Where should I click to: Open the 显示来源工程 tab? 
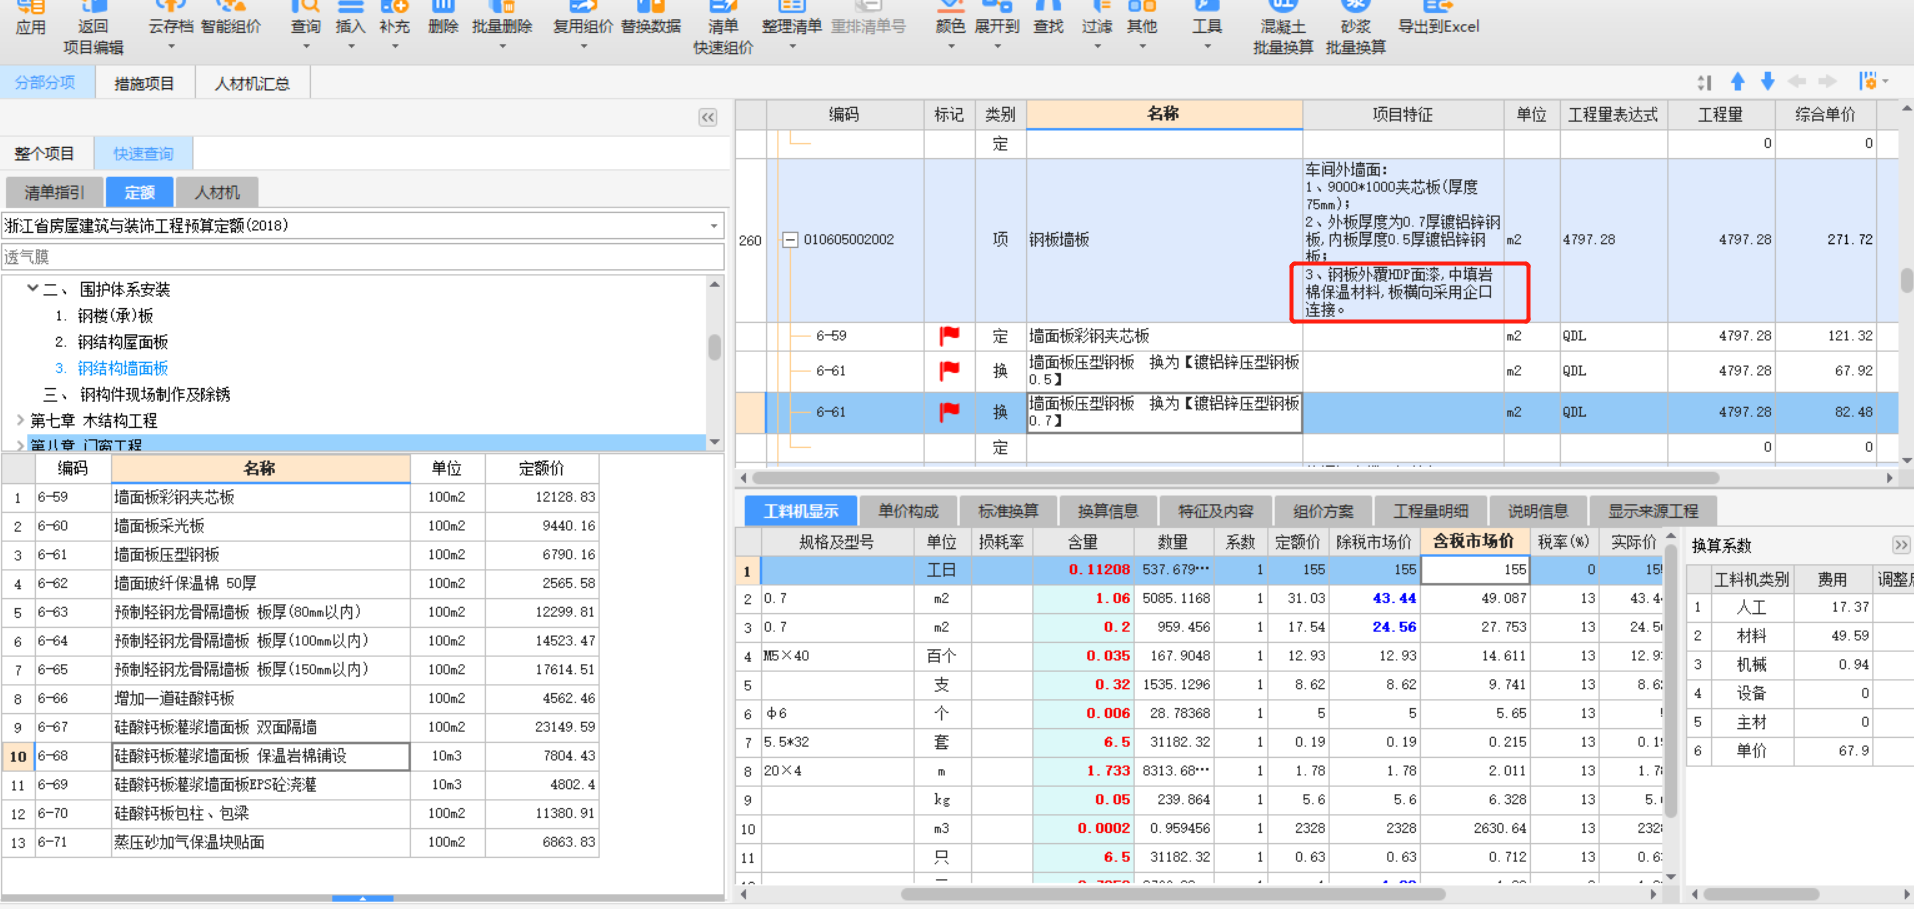coord(1653,511)
